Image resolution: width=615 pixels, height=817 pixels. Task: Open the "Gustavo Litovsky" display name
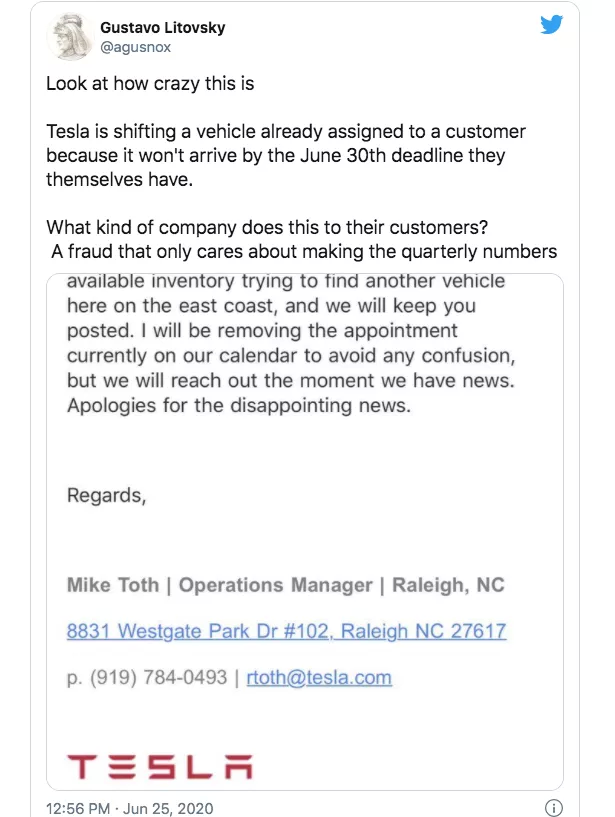(x=162, y=28)
